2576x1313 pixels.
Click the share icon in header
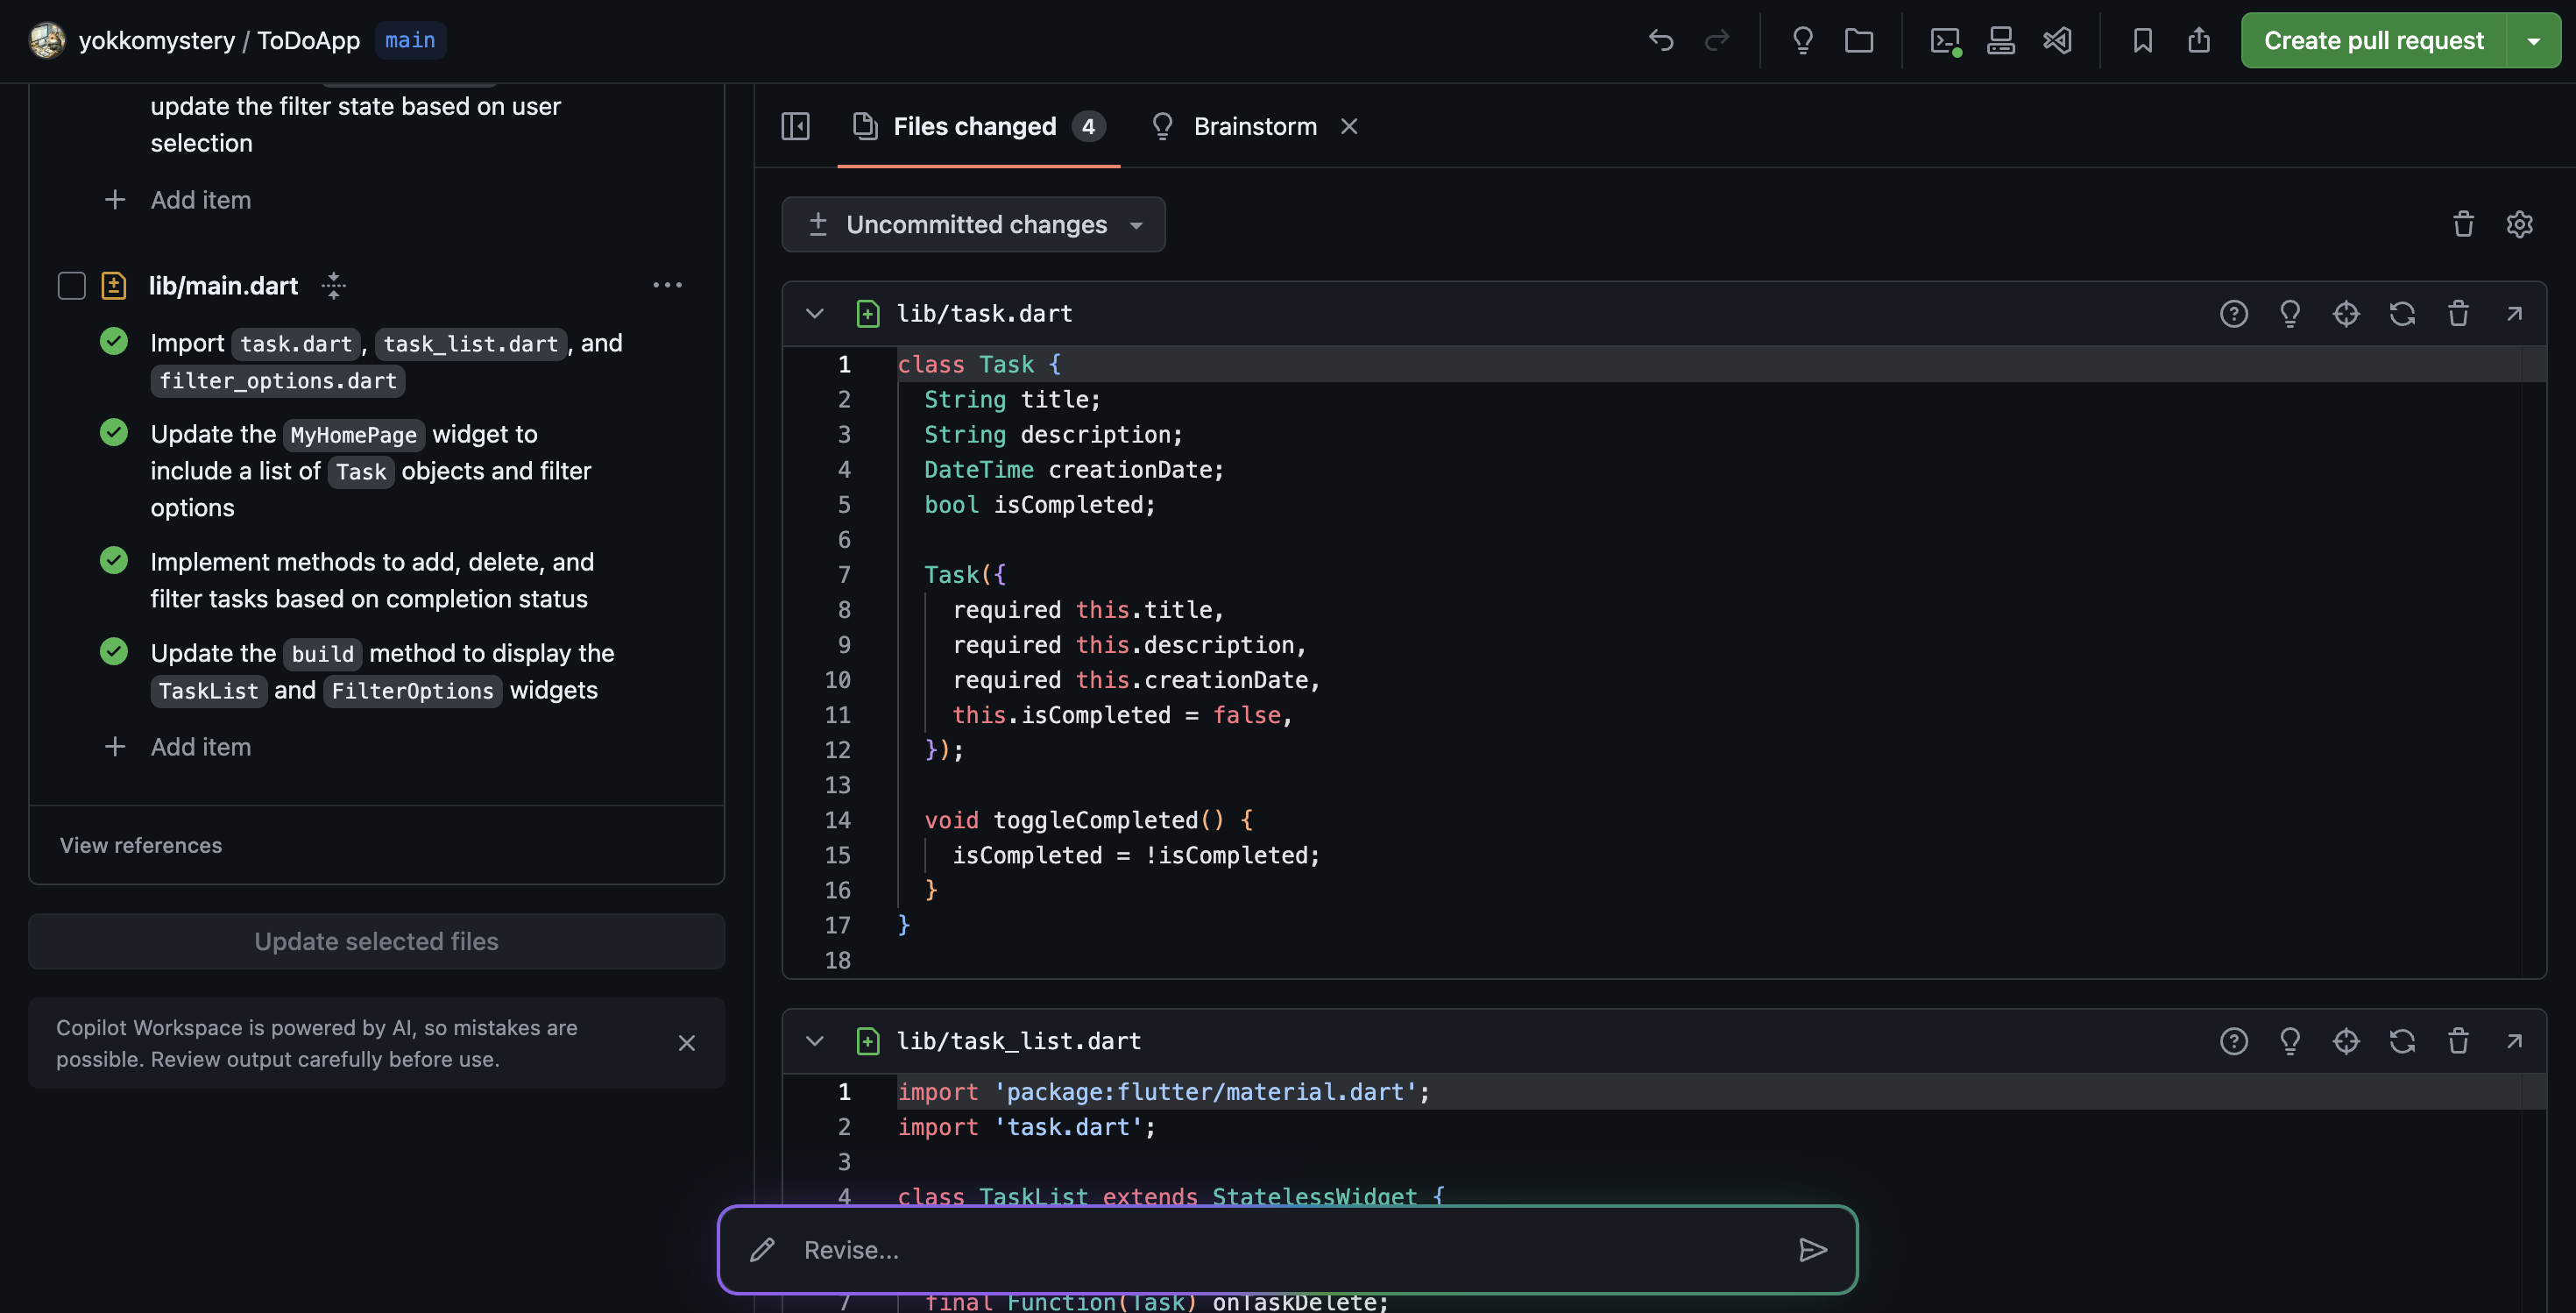(2198, 40)
